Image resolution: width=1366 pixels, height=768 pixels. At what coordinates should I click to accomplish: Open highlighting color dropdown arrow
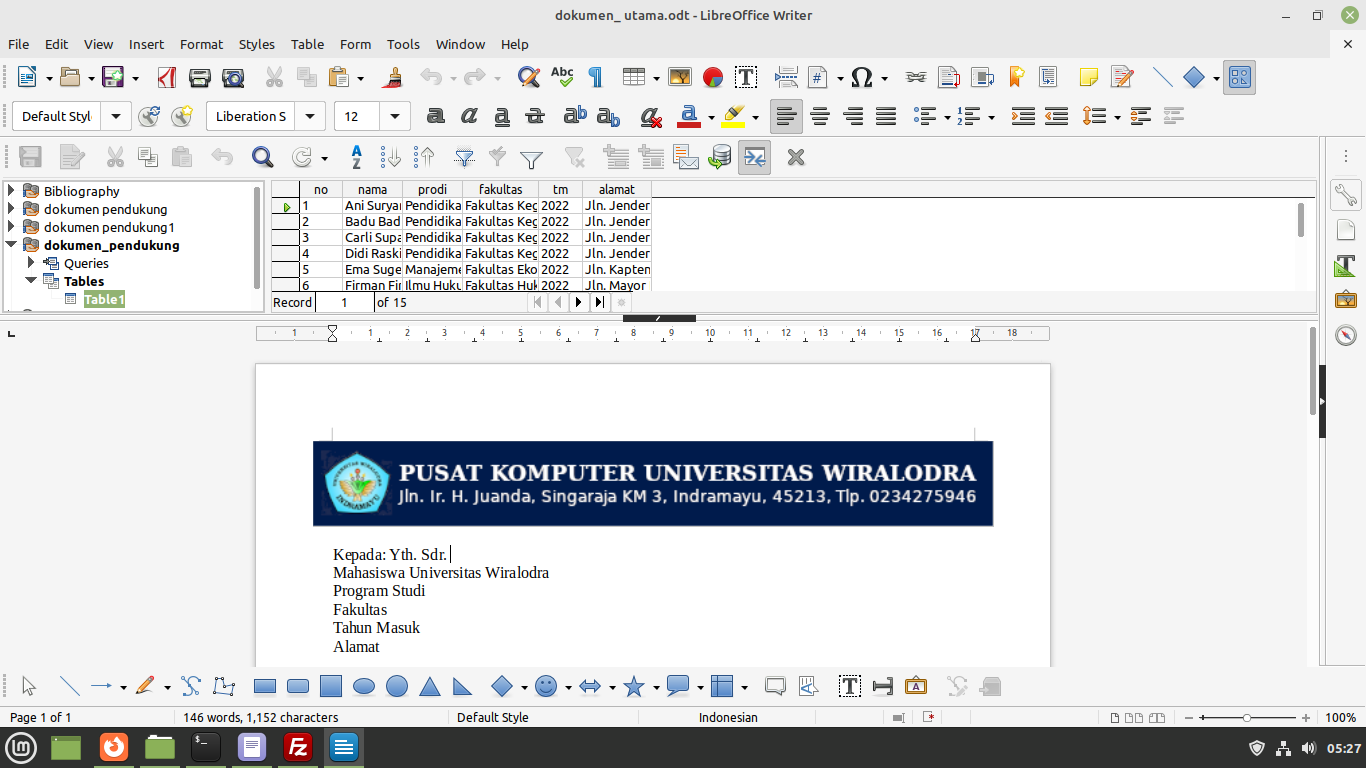(x=755, y=117)
